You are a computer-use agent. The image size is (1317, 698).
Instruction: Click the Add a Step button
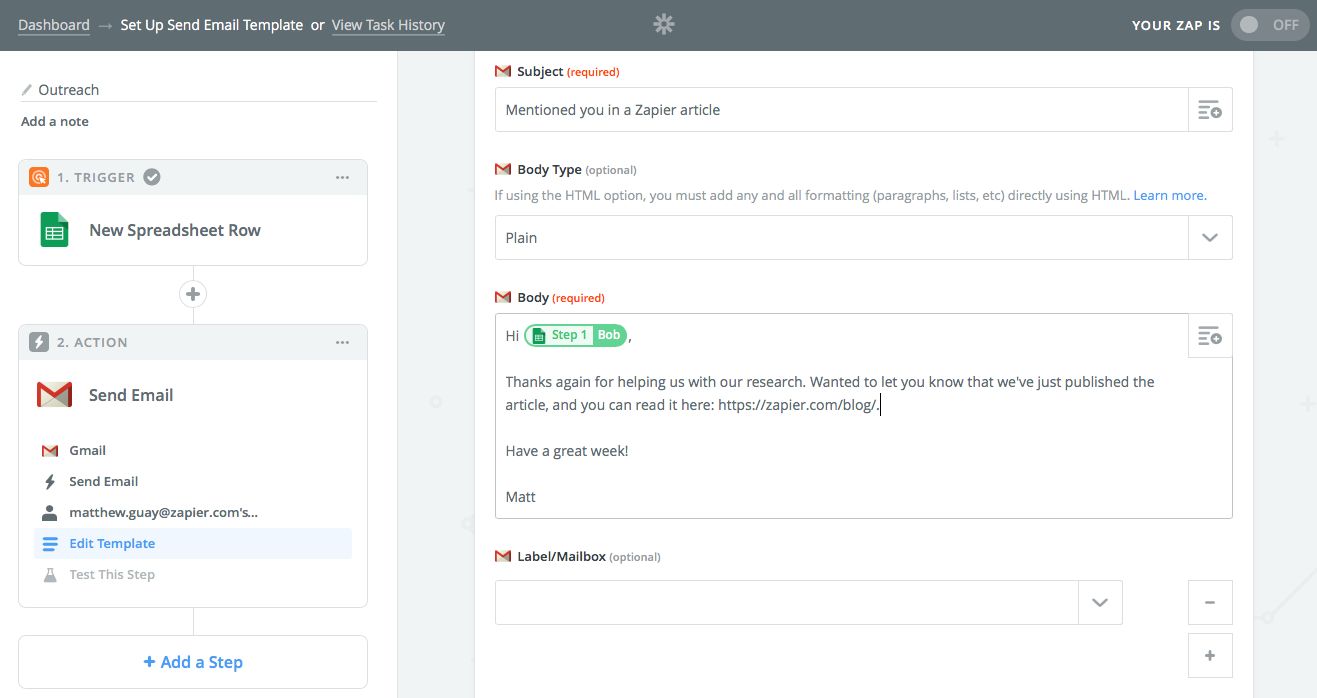pyautogui.click(x=193, y=662)
